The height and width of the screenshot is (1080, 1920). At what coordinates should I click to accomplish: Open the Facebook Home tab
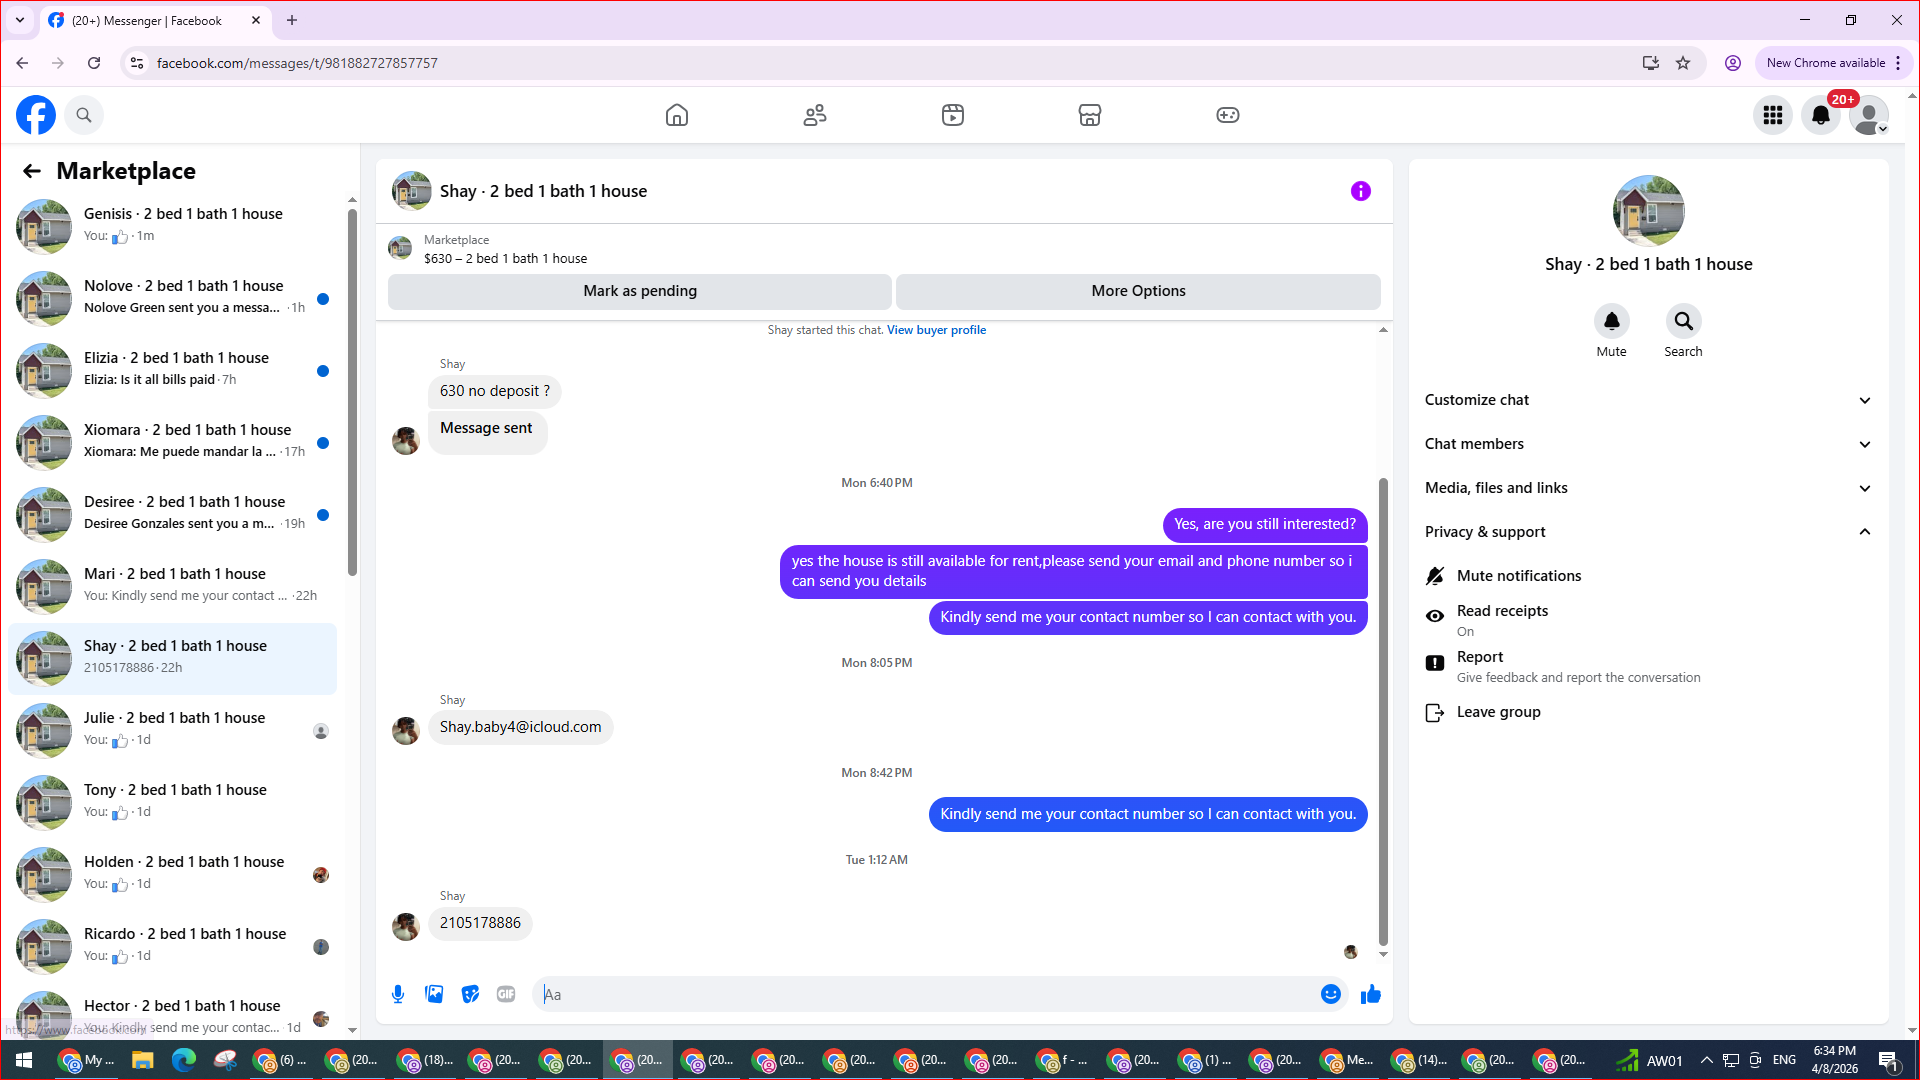pyautogui.click(x=677, y=115)
